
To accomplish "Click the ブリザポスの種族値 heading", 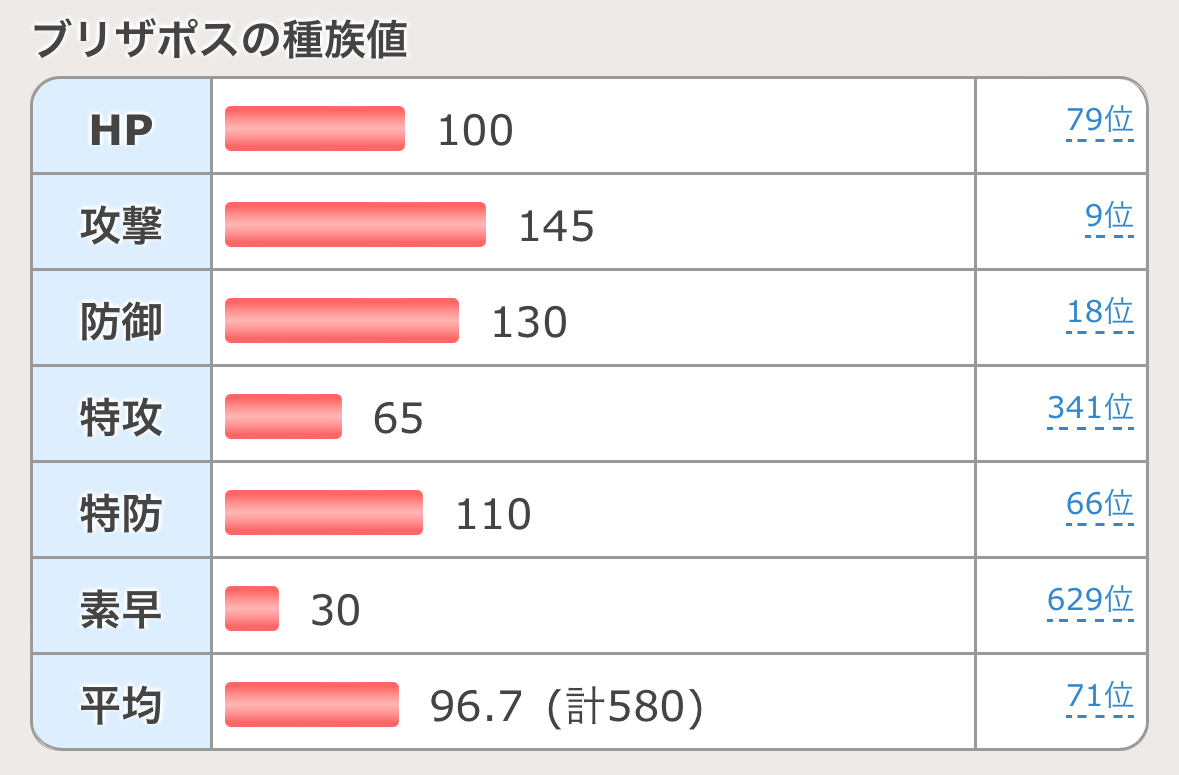I will [220, 42].
